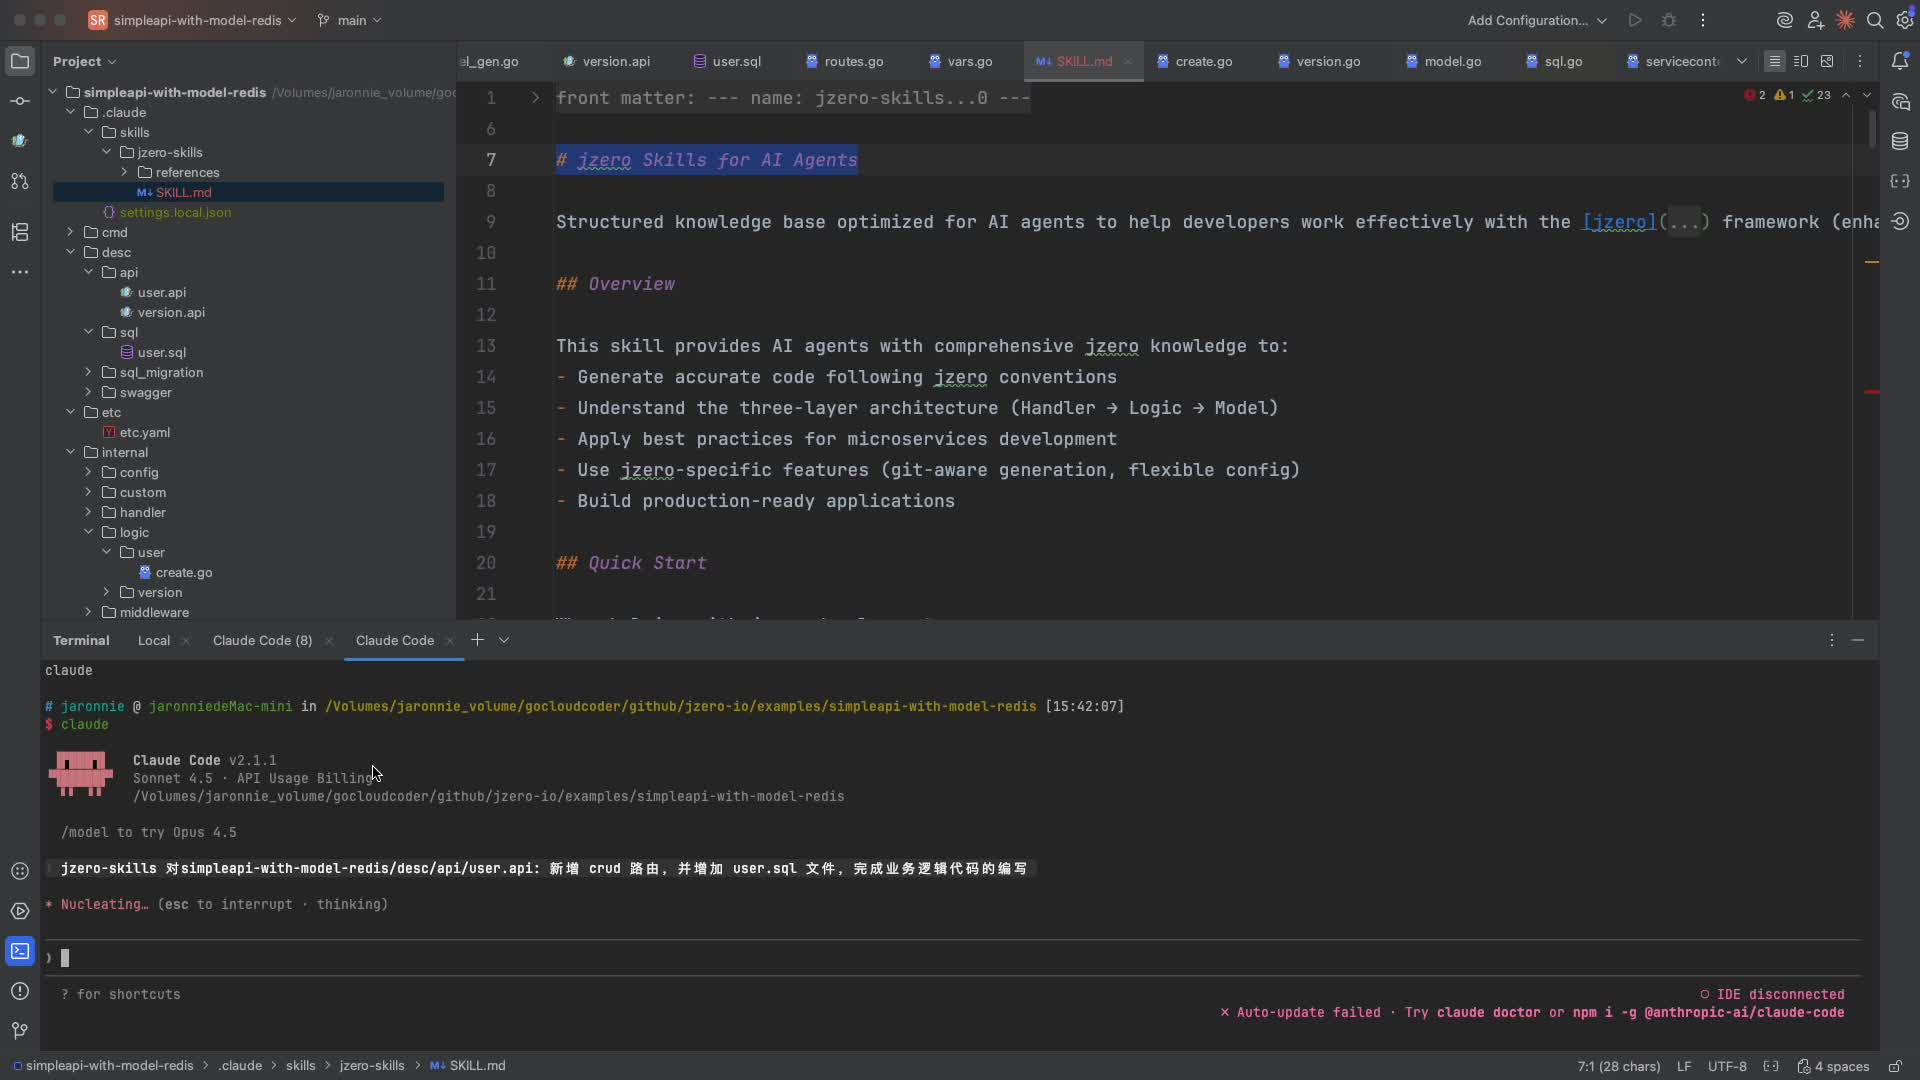Show hidden editor tabs dropdown

(1741, 61)
